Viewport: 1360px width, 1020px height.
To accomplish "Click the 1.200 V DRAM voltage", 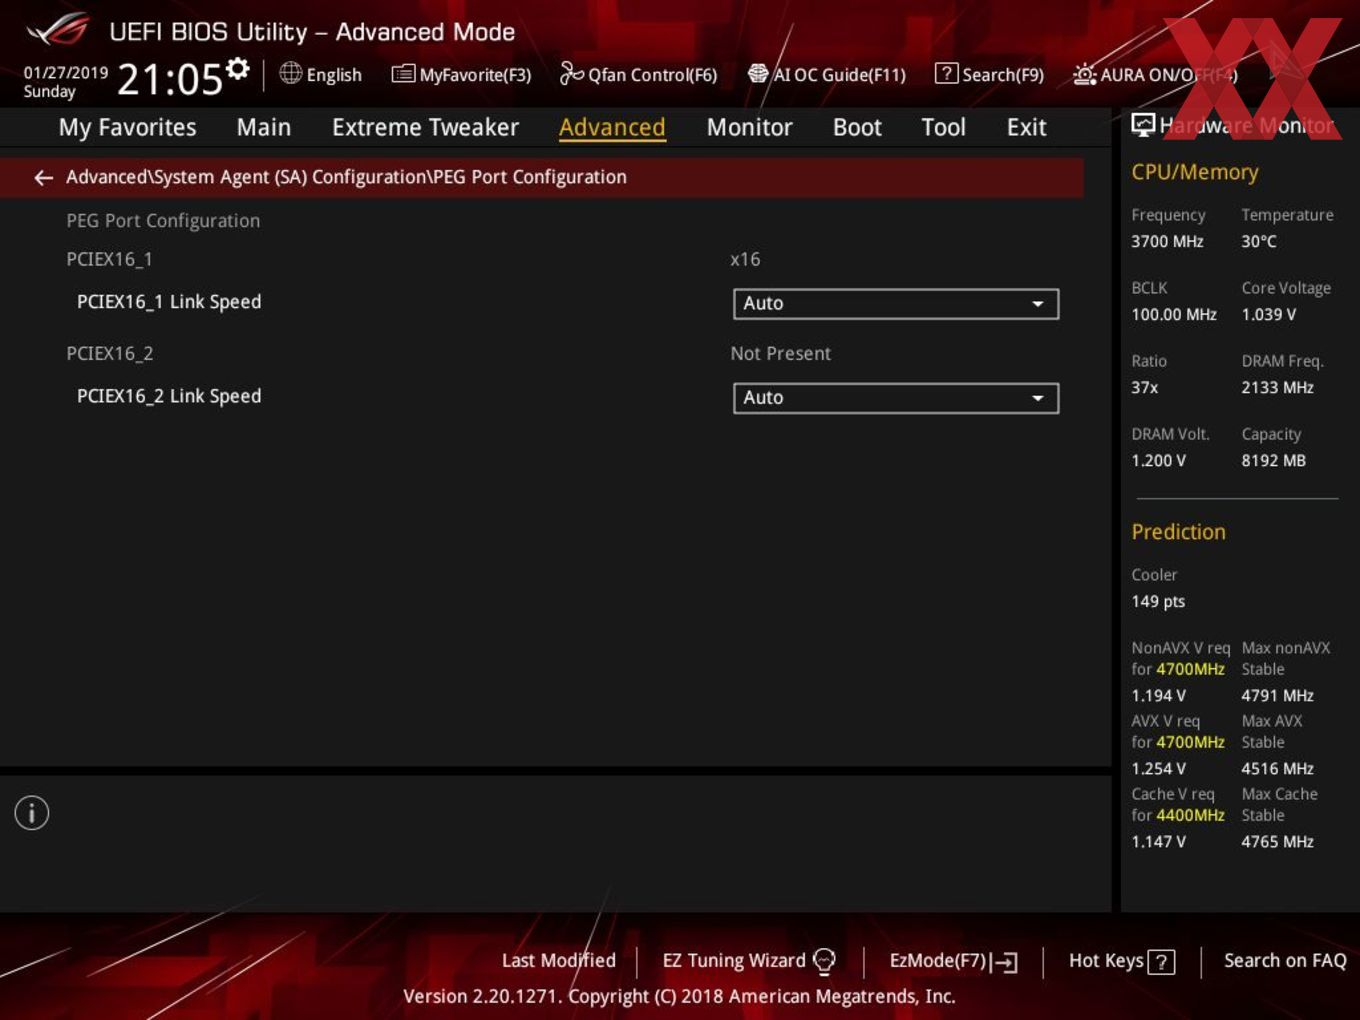I will click(x=1158, y=460).
